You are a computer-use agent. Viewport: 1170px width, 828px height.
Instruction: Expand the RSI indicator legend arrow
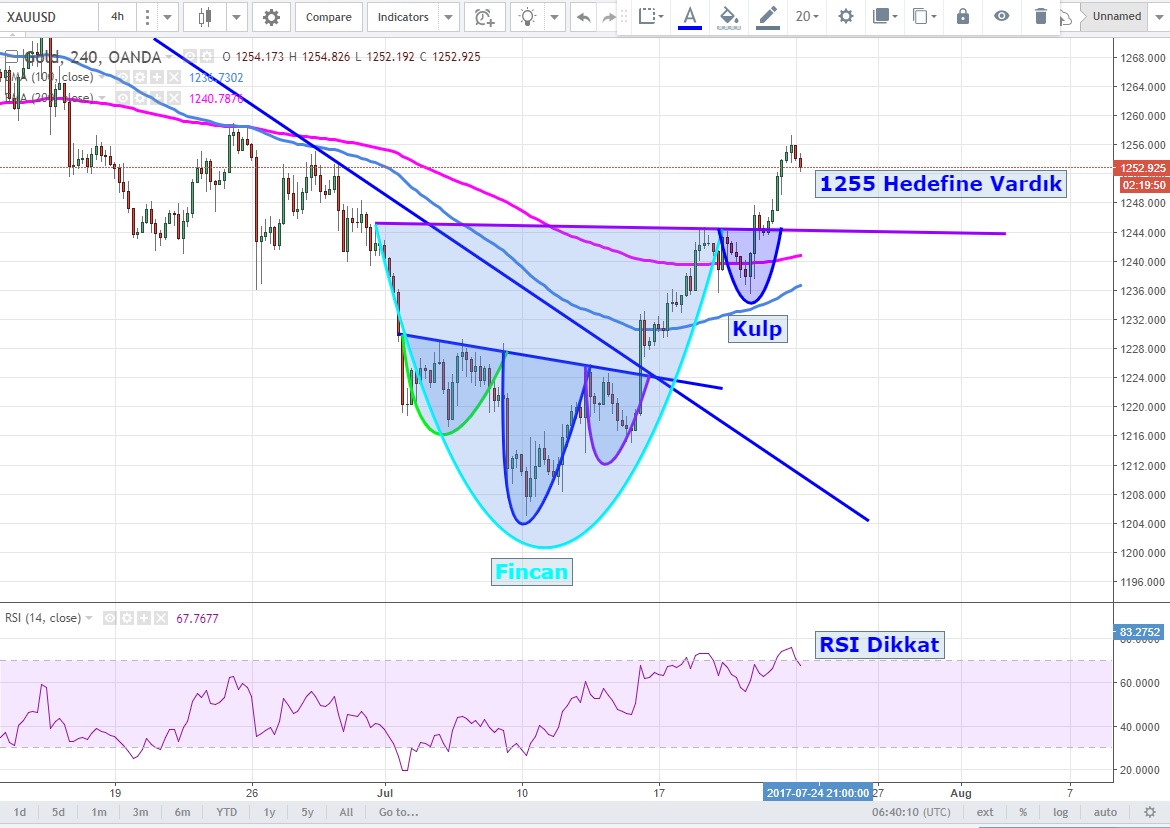[x=91, y=618]
